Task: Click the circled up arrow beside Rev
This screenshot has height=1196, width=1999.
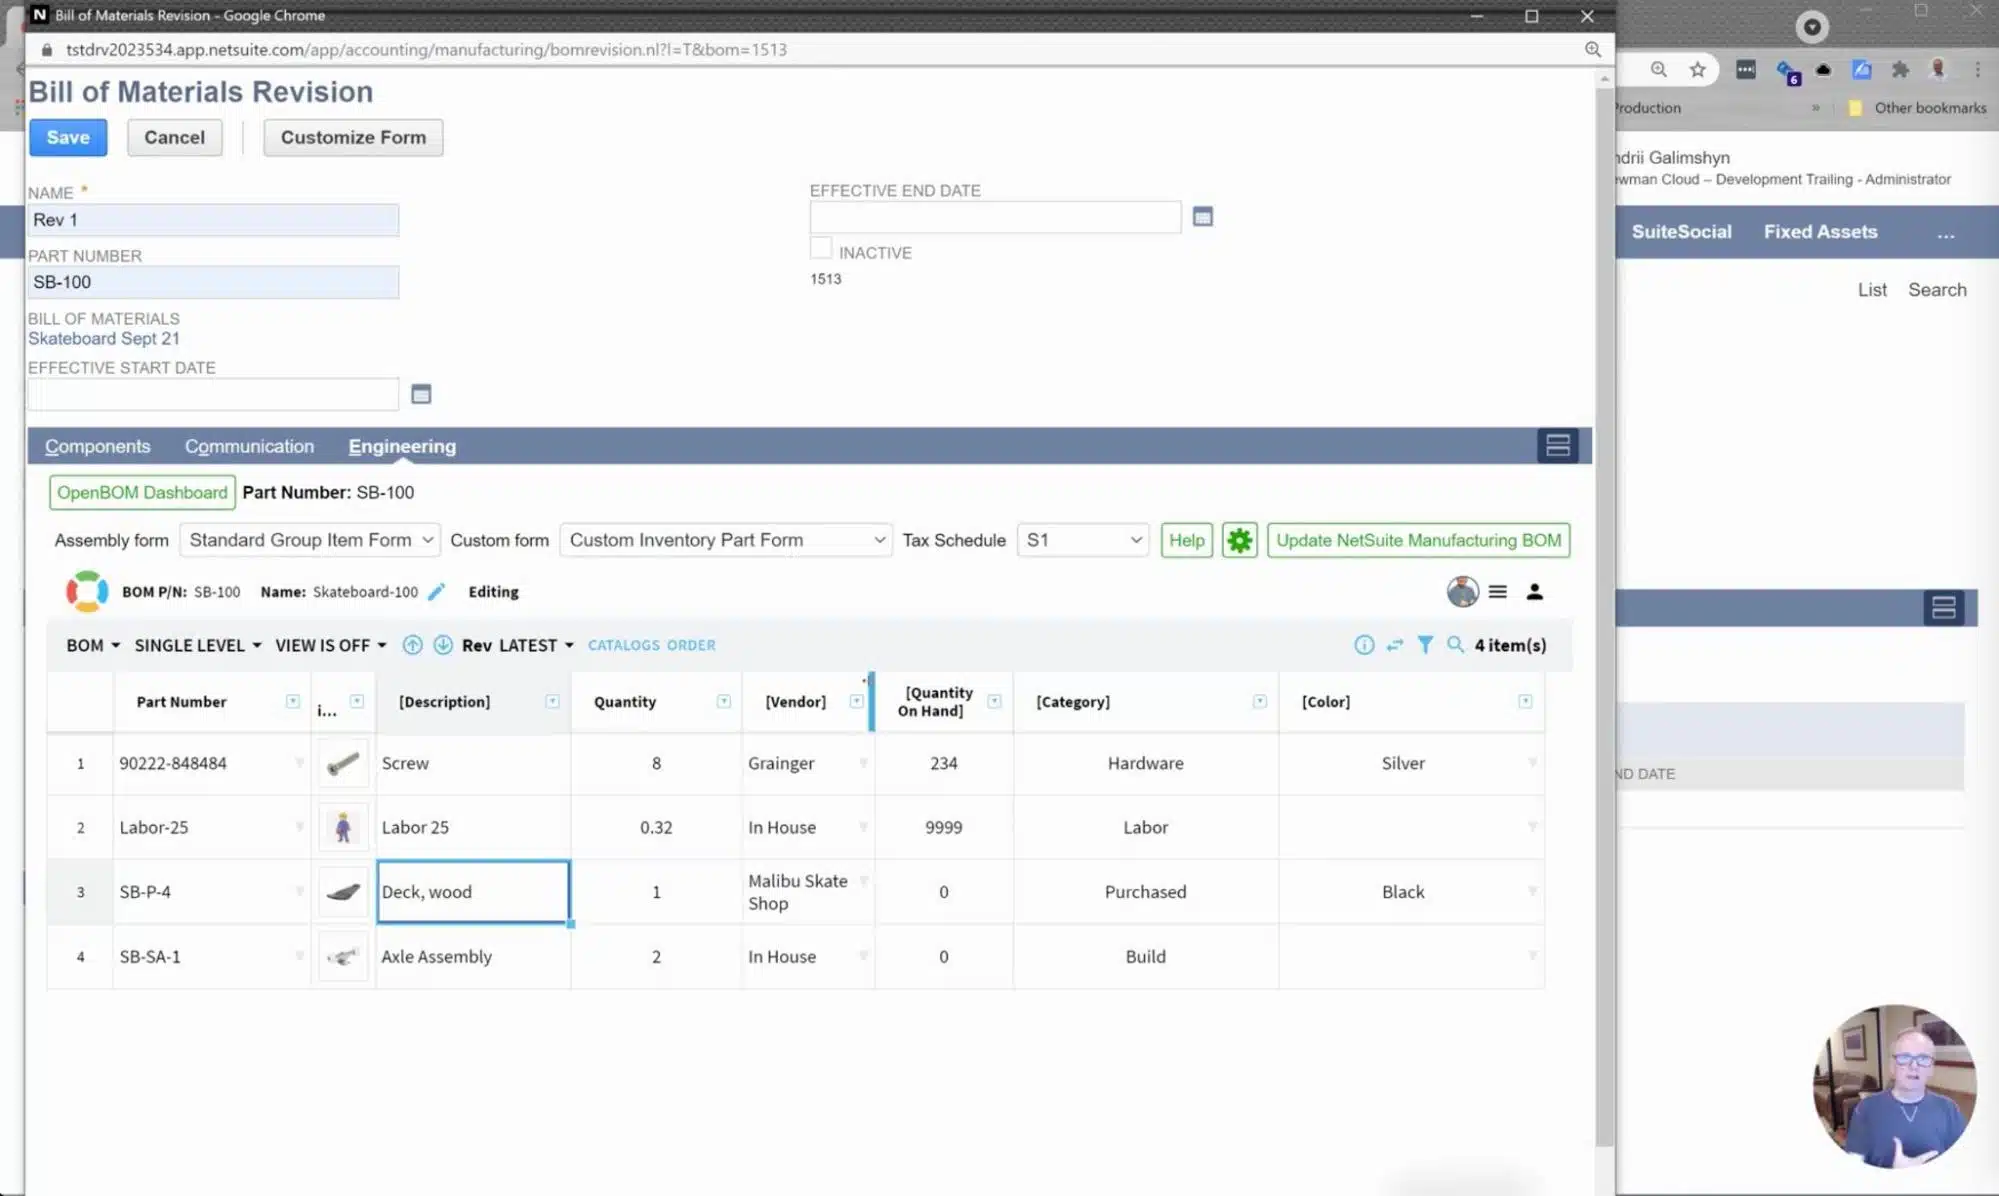Action: (412, 645)
